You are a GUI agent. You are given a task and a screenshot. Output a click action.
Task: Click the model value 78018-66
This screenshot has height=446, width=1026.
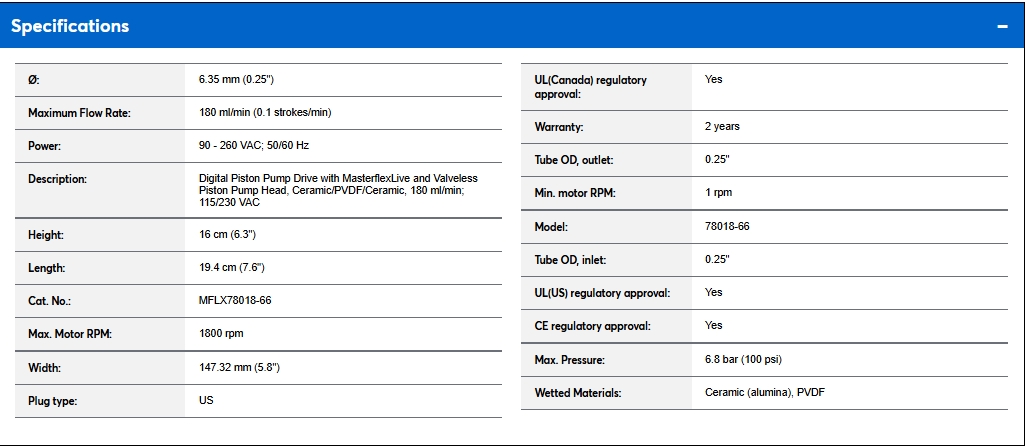tap(727, 226)
